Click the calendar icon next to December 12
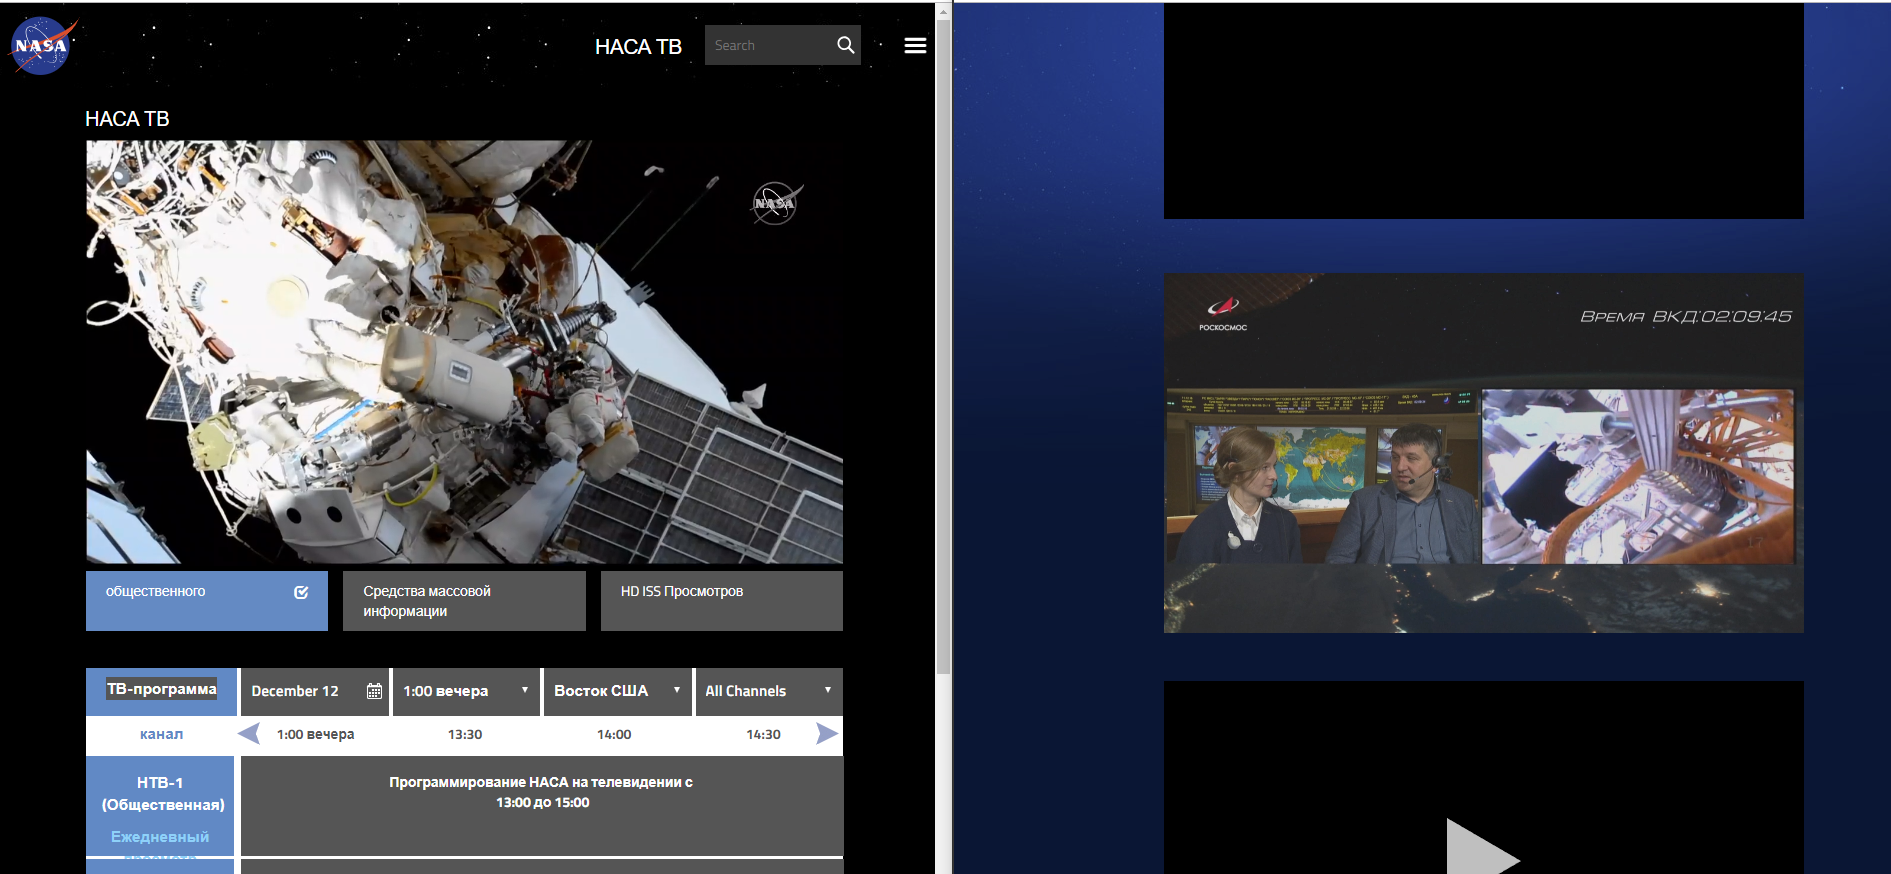The height and width of the screenshot is (874, 1891). click(374, 691)
